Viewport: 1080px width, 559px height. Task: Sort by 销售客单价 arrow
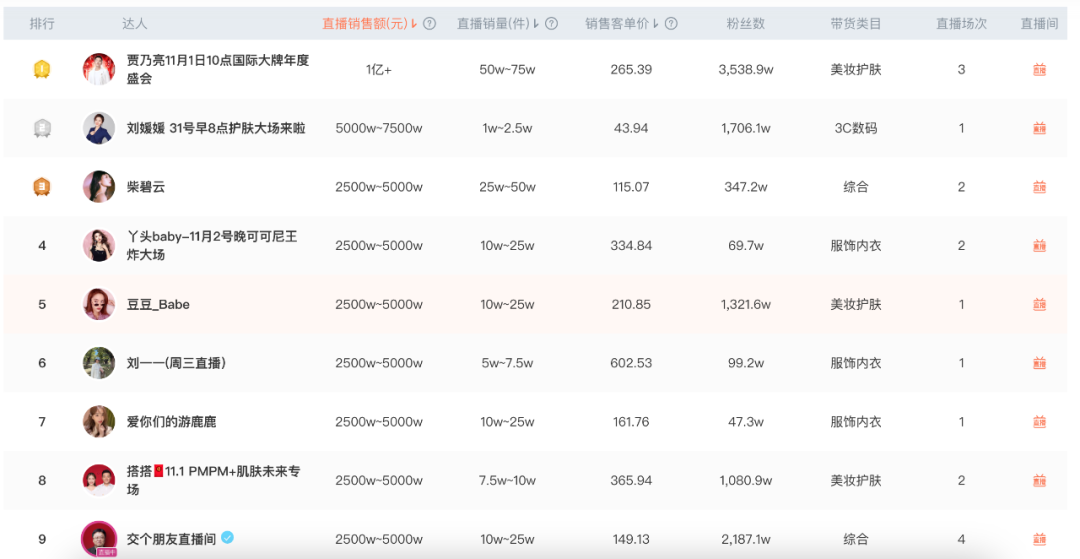656,24
